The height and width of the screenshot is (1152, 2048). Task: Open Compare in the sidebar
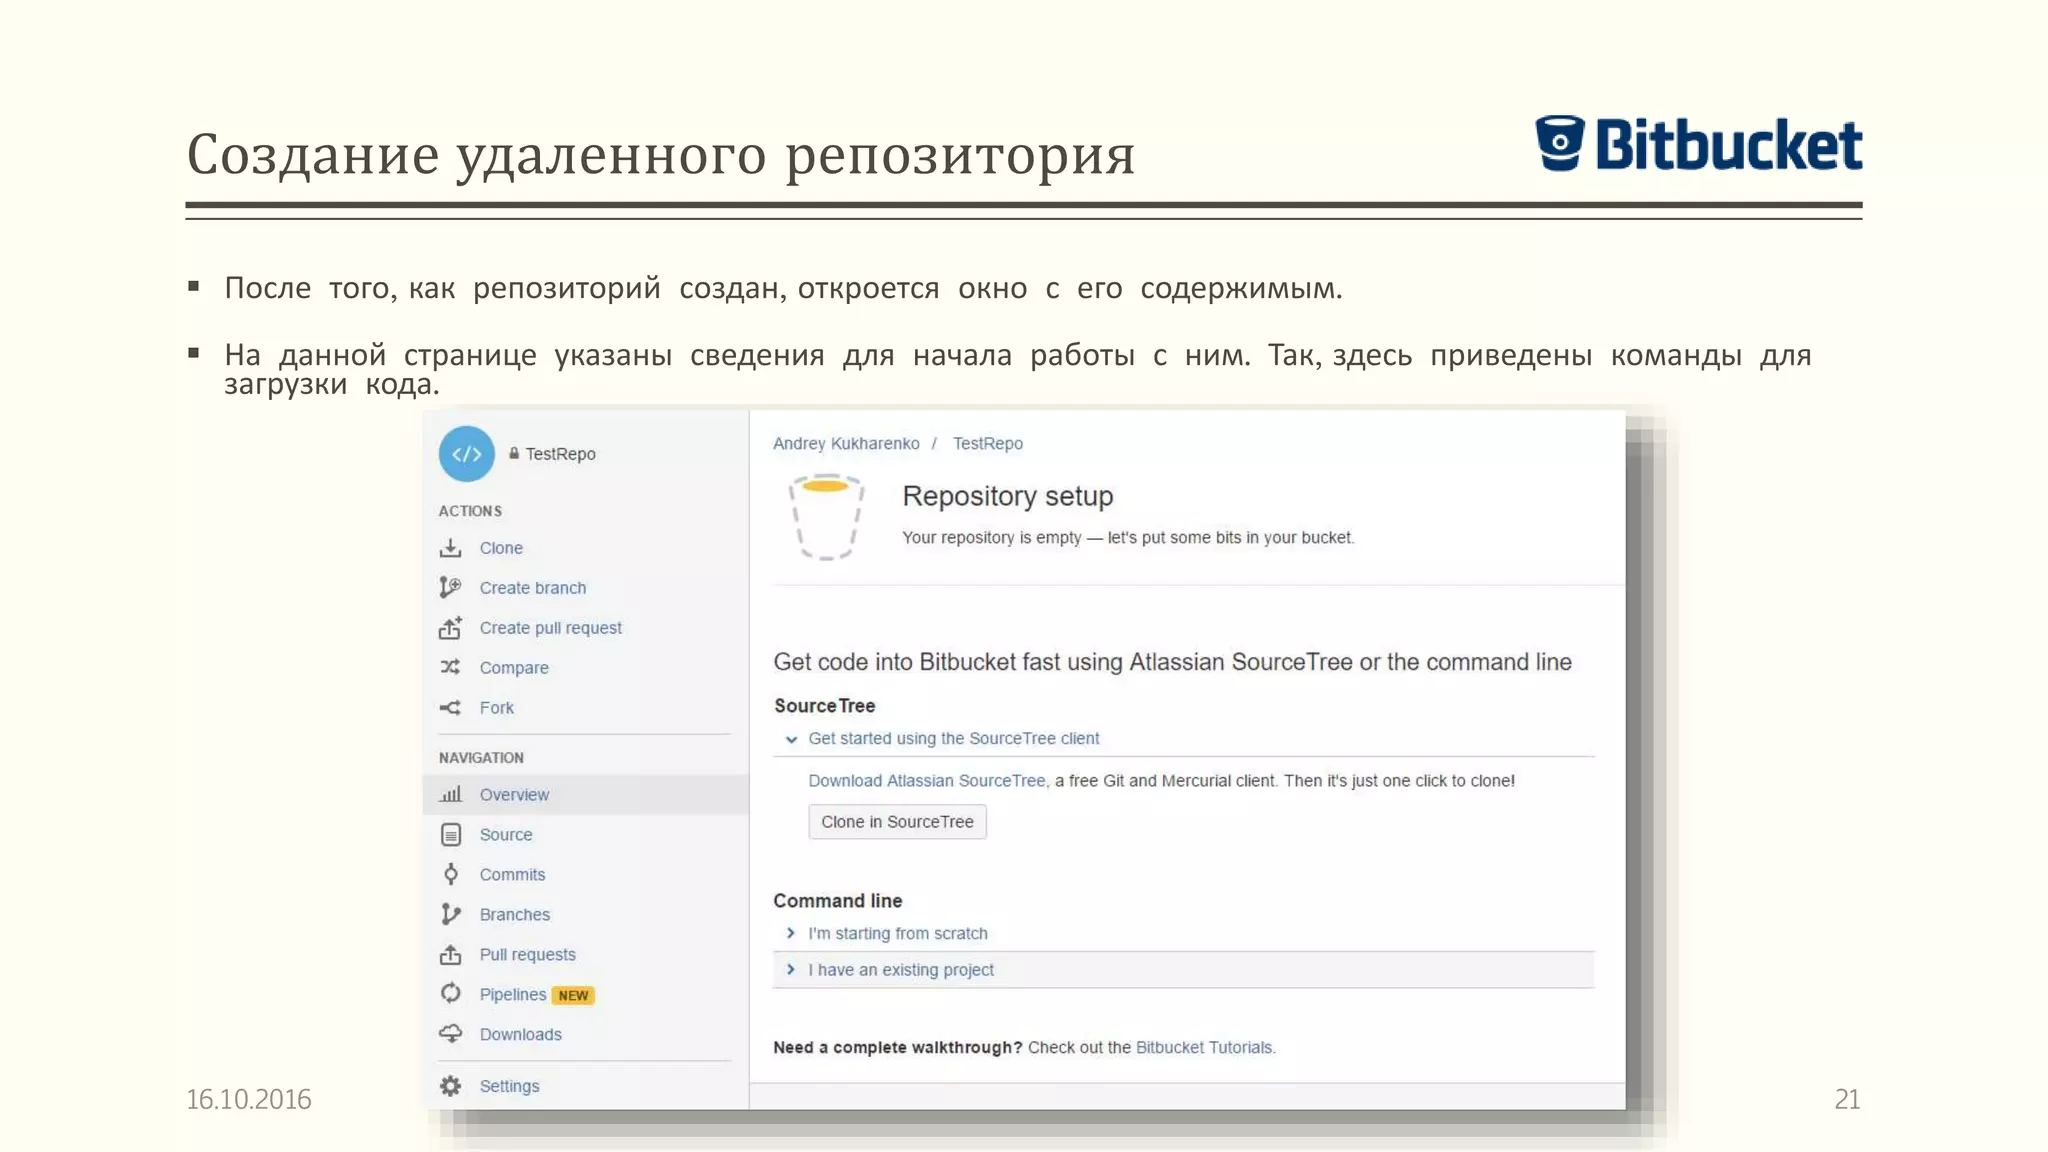514,668
